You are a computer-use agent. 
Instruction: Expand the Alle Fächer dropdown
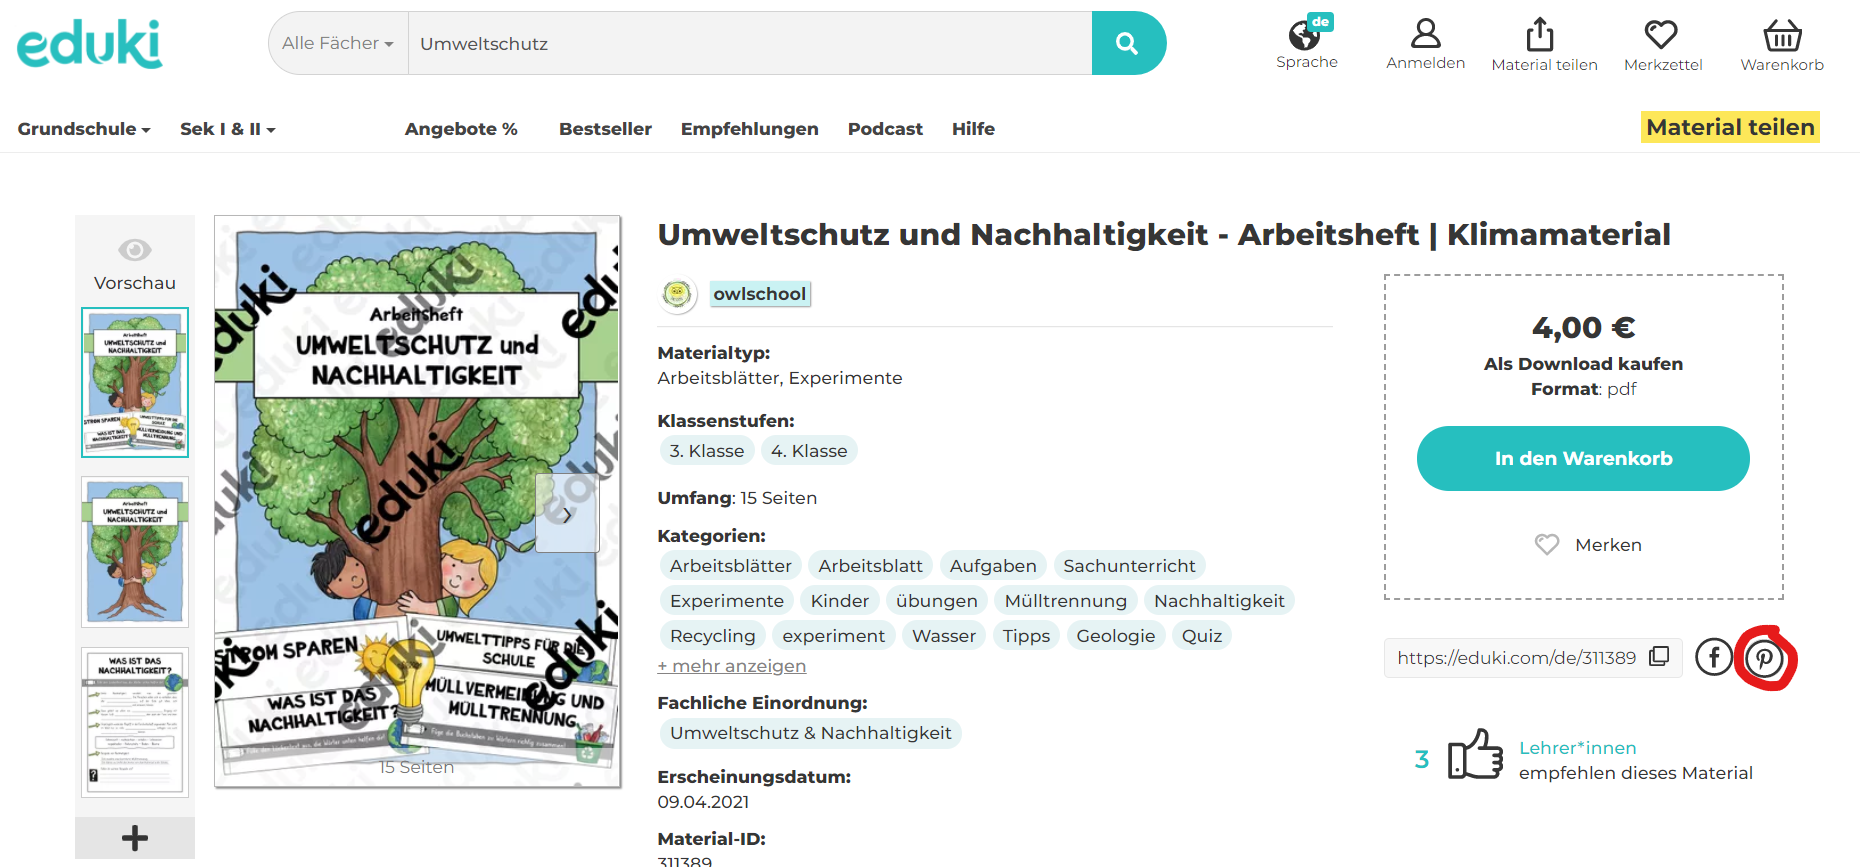point(338,43)
